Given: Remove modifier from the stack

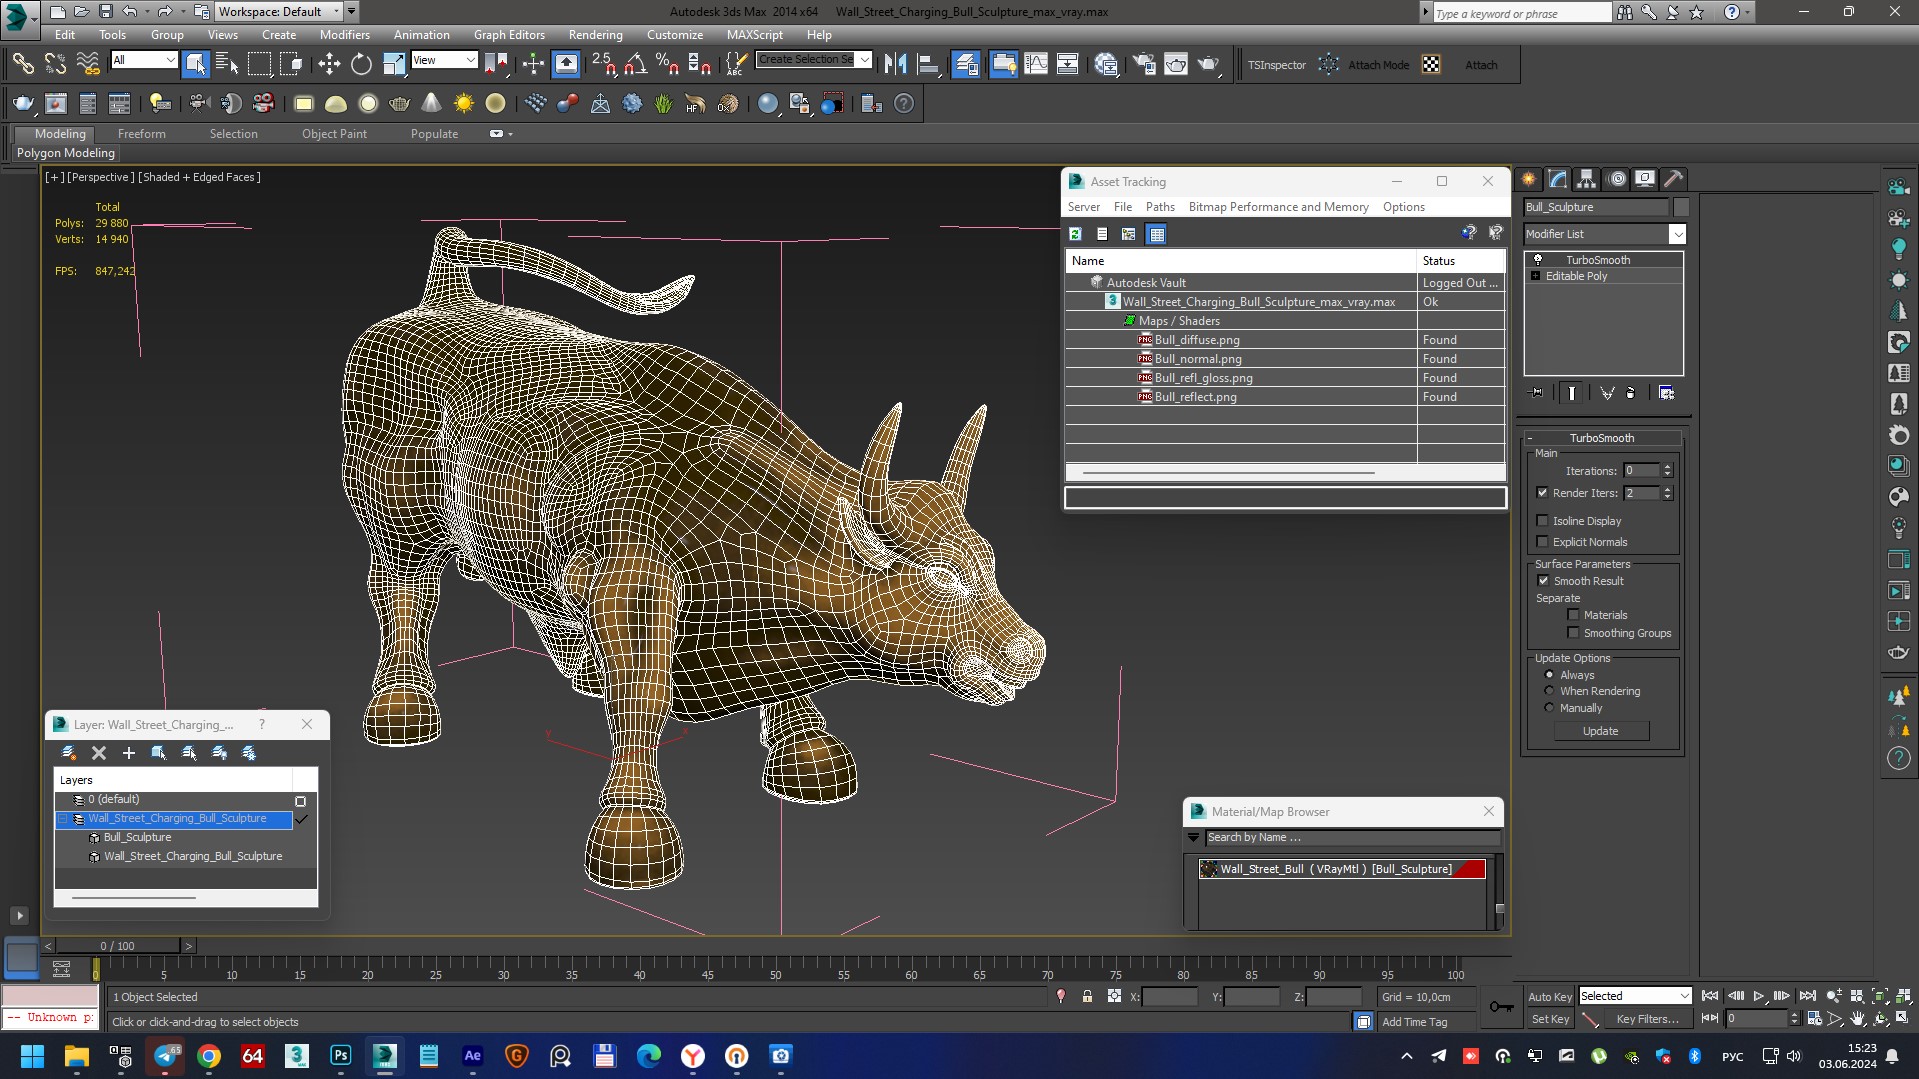Looking at the screenshot, I should [x=1631, y=393].
